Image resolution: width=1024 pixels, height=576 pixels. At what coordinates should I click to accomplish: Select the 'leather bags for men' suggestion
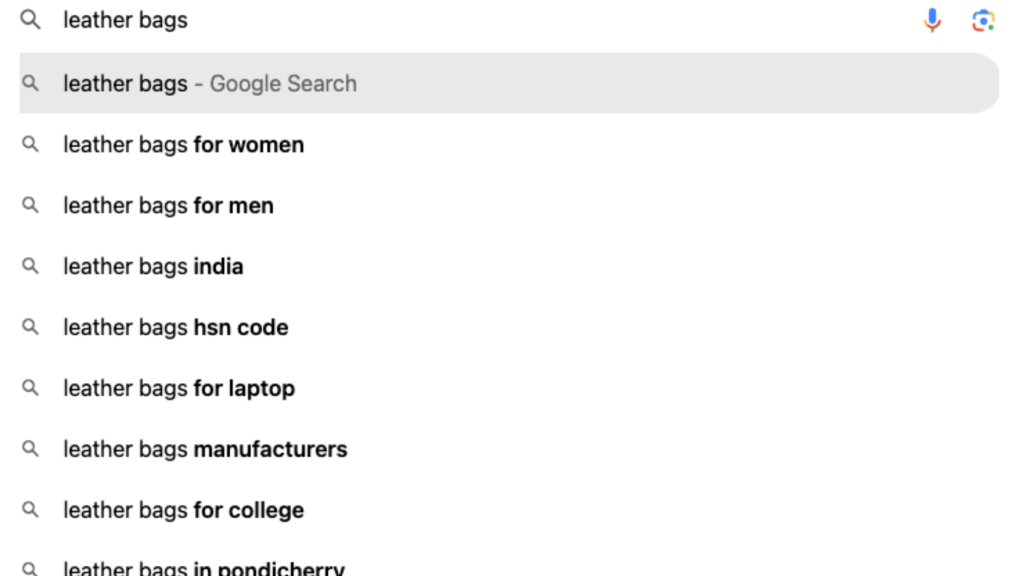click(169, 205)
